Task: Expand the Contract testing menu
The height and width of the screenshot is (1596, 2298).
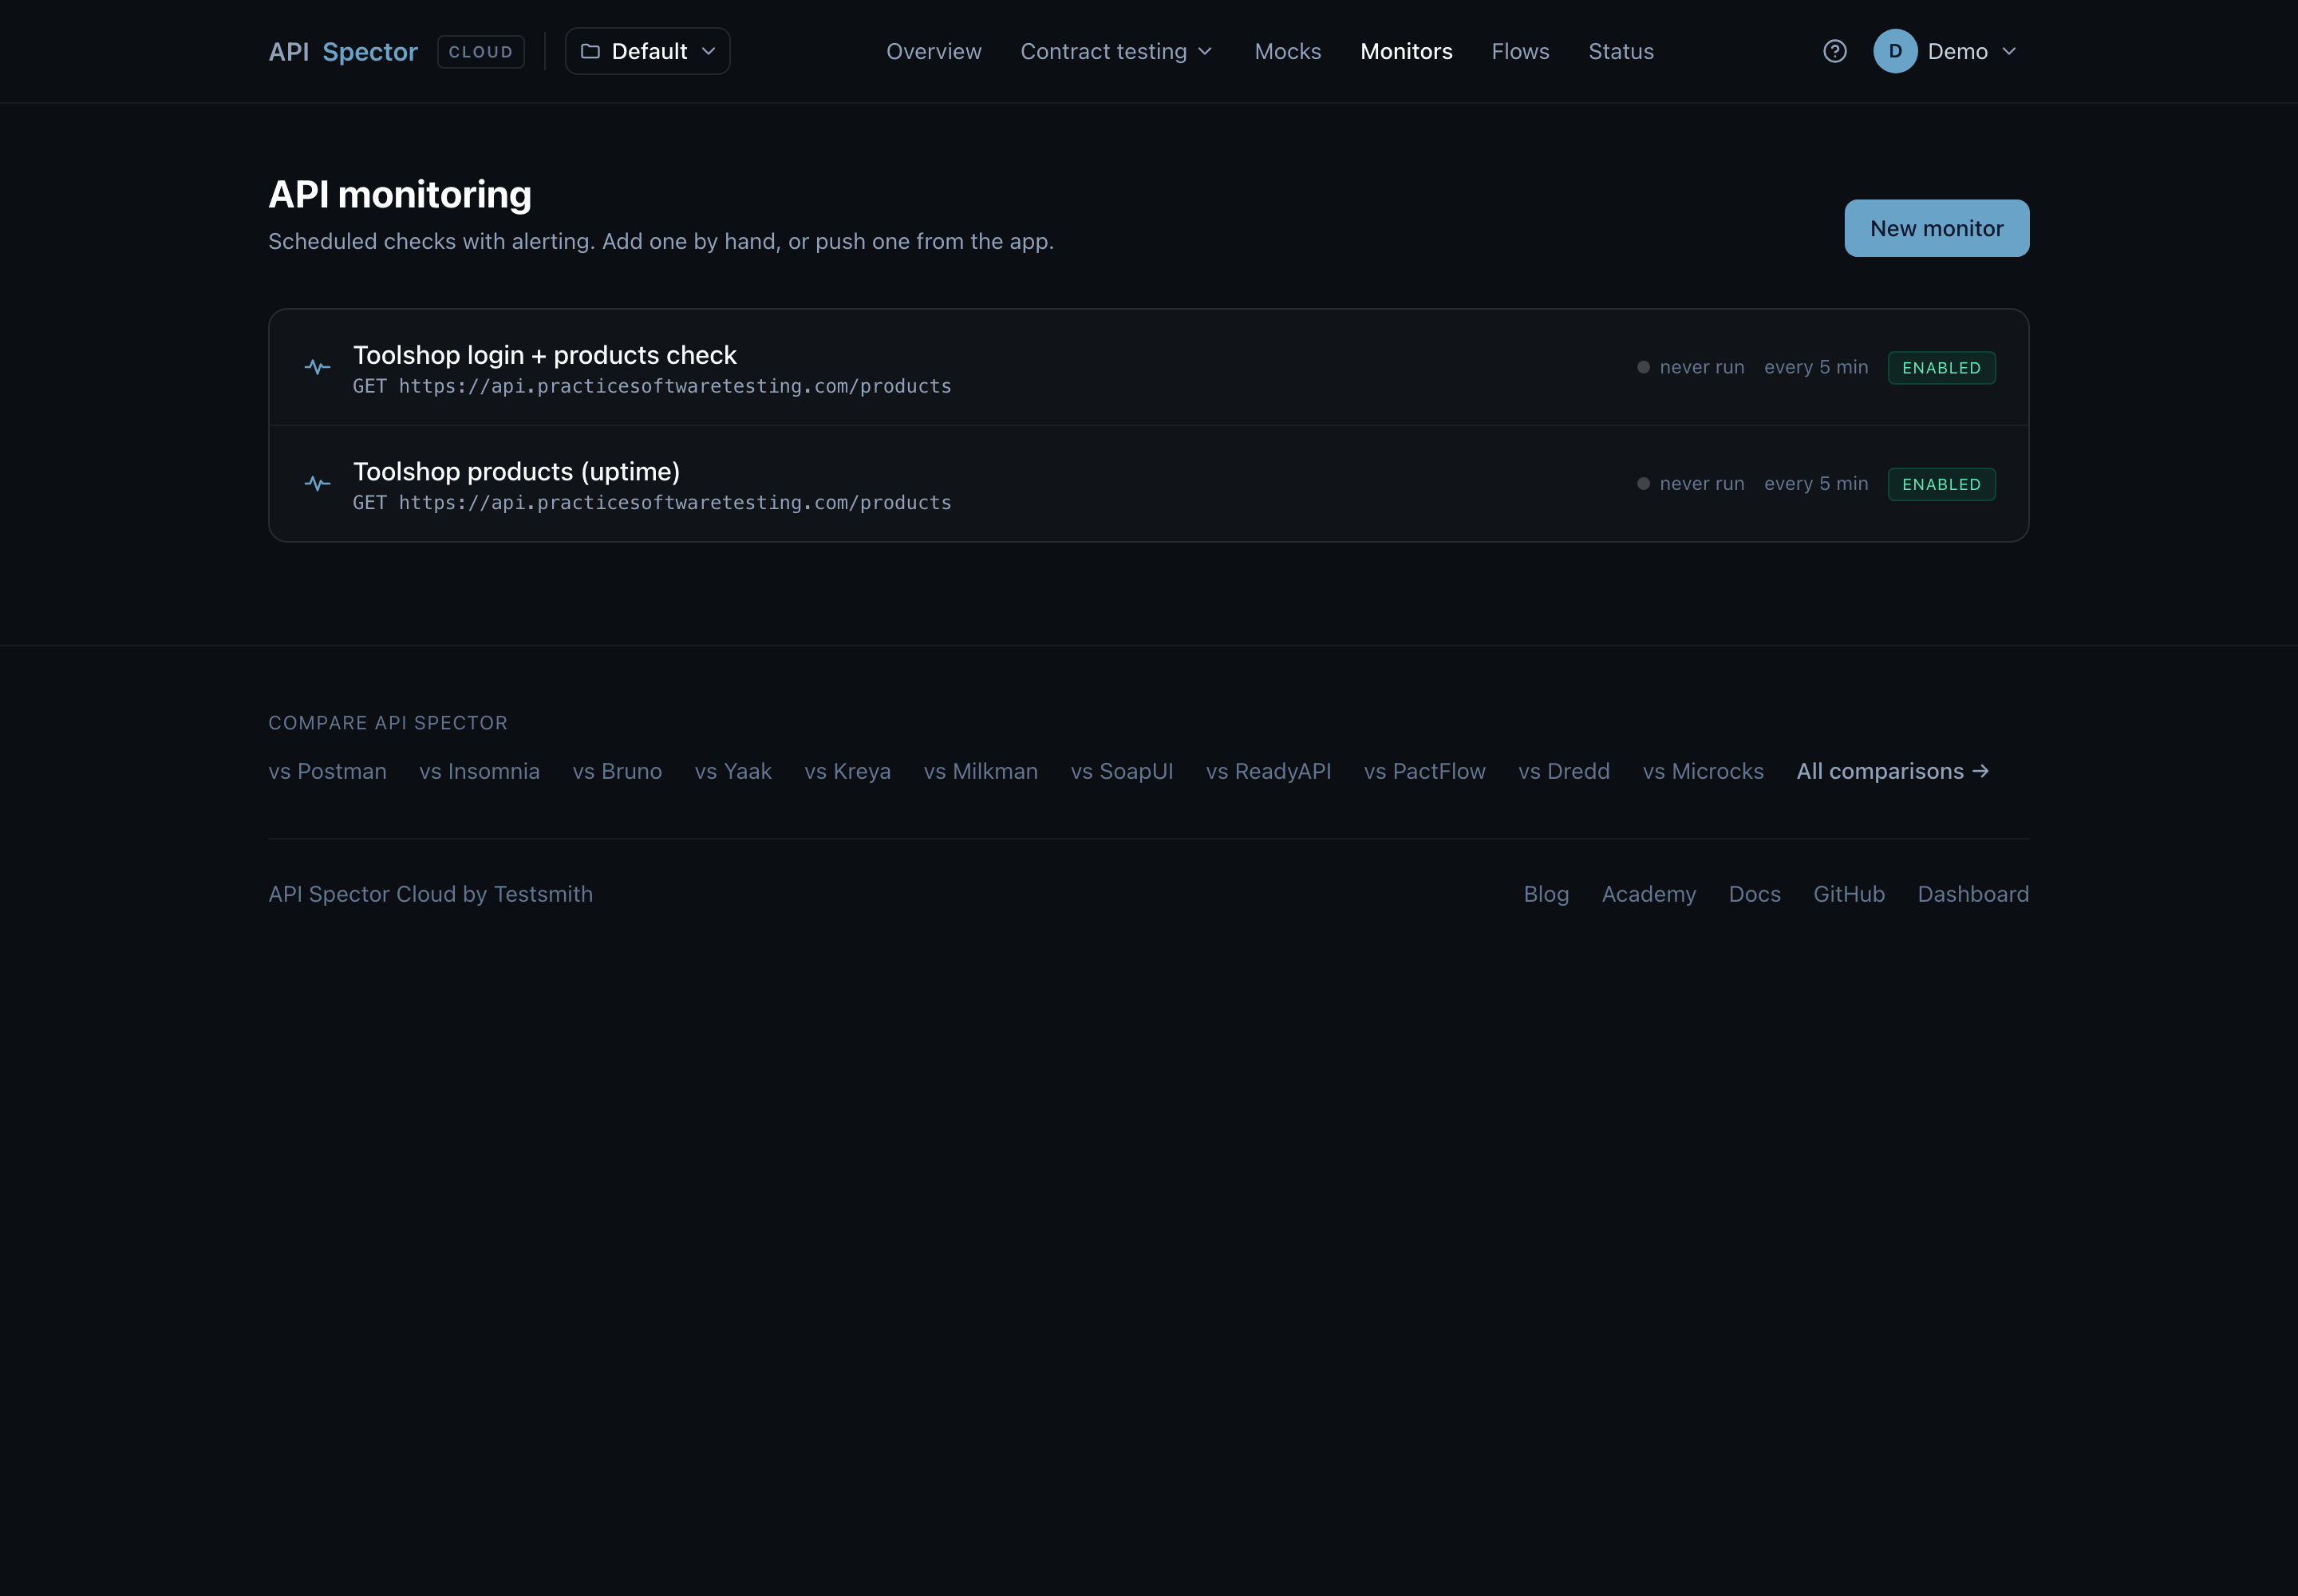Action: tap(1116, 51)
